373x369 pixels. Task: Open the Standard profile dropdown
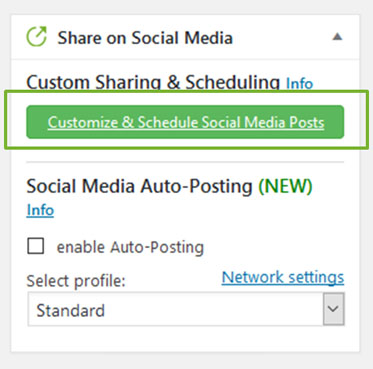(x=186, y=309)
